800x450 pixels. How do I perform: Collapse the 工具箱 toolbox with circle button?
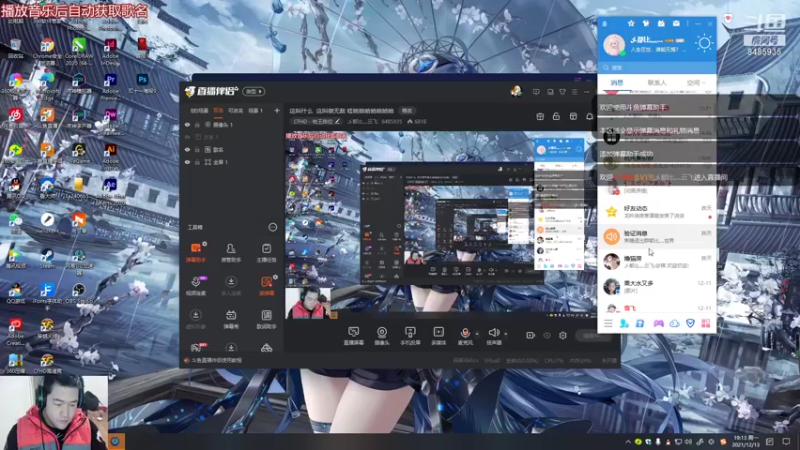pos(273,227)
